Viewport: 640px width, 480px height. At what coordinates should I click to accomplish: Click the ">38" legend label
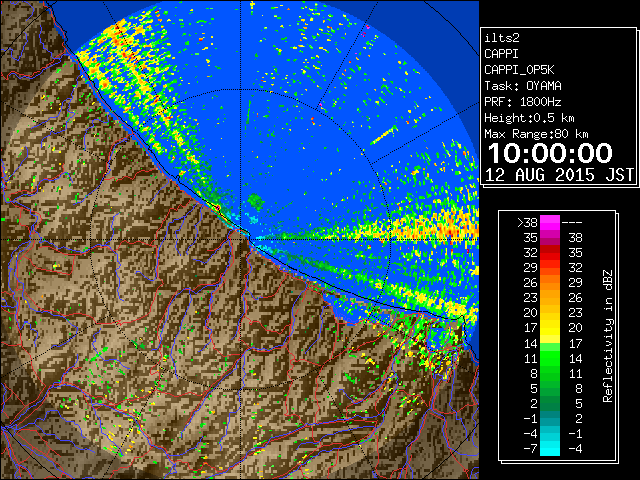(x=527, y=222)
